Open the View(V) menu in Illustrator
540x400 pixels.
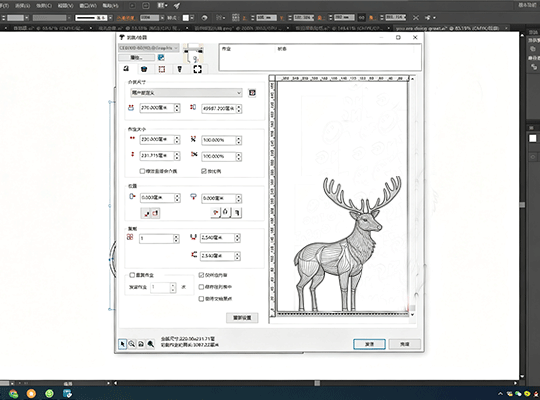click(65, 6)
